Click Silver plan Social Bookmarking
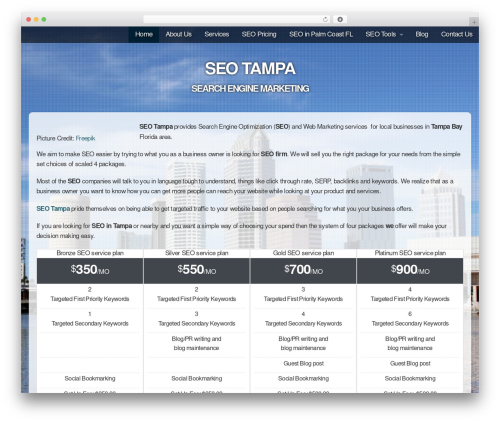This screenshot has width=500, height=423. (x=197, y=379)
